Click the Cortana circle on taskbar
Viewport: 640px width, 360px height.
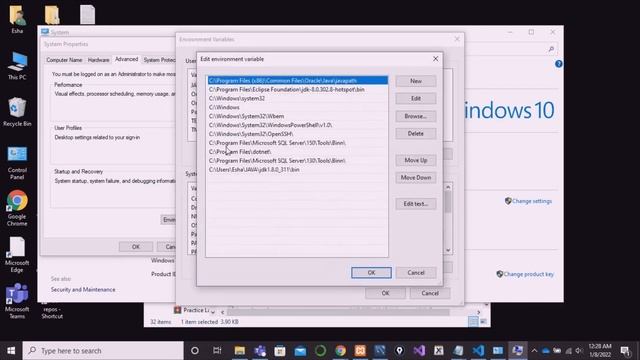coord(195,351)
